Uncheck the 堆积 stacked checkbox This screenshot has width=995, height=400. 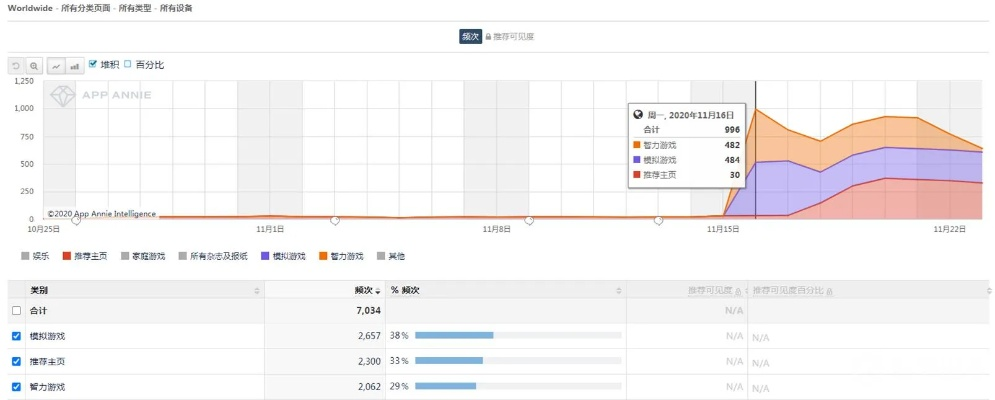click(94, 64)
